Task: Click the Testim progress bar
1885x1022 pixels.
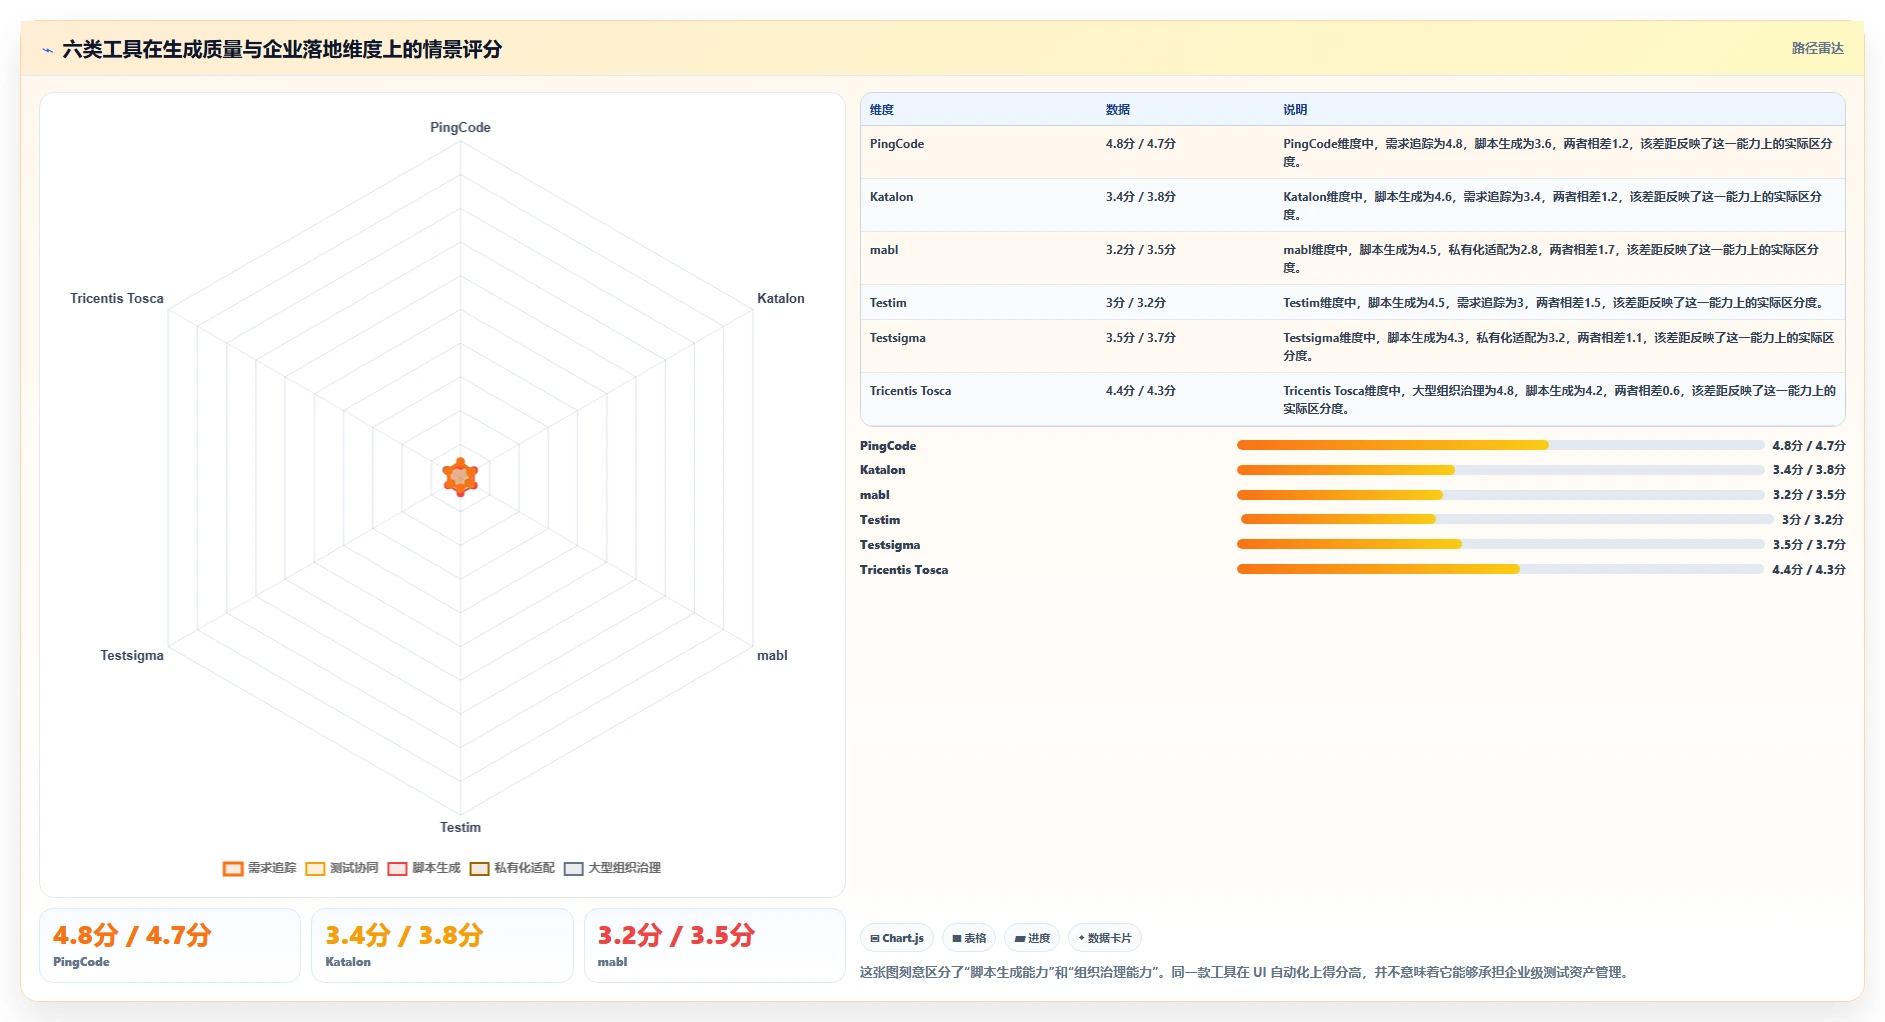Action: tap(1507, 519)
